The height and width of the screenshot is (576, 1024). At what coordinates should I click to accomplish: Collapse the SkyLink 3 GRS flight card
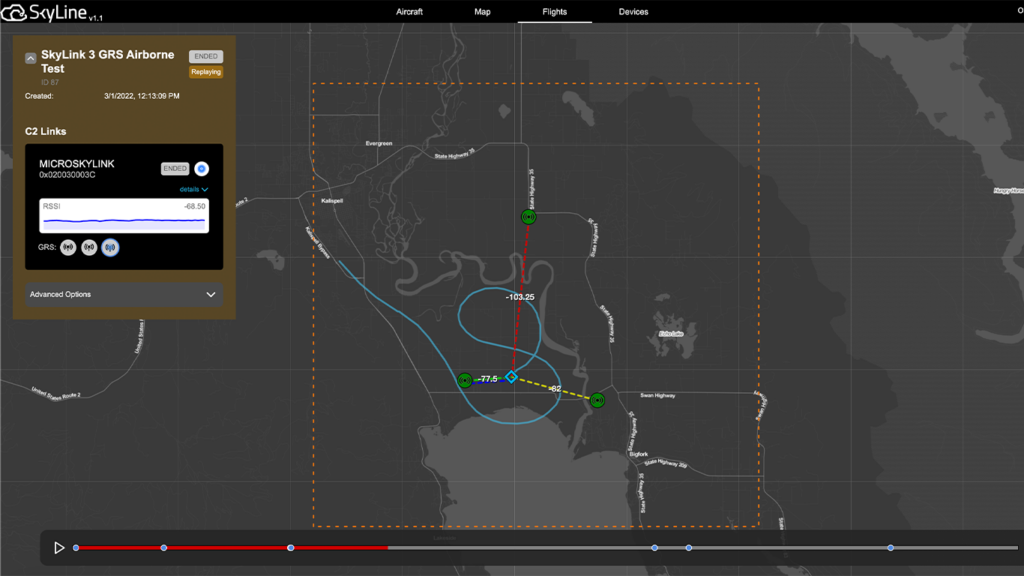click(31, 58)
